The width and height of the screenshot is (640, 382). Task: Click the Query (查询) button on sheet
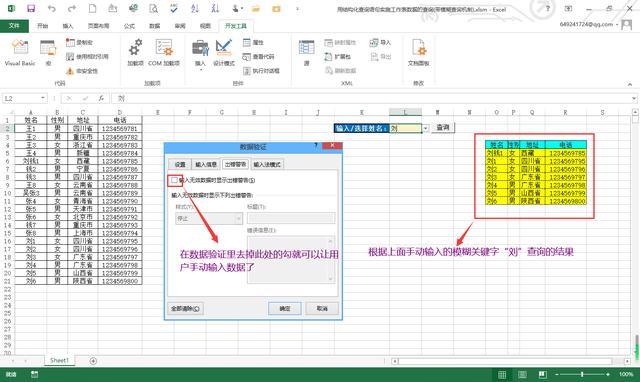pyautogui.click(x=443, y=127)
